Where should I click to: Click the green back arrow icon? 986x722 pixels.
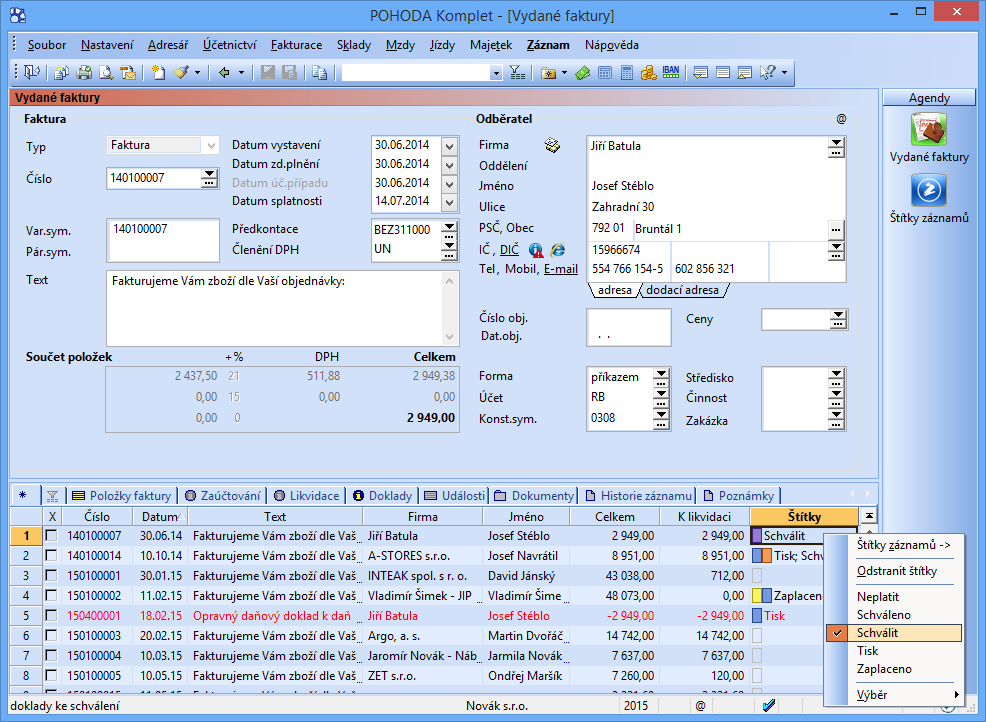coord(224,73)
